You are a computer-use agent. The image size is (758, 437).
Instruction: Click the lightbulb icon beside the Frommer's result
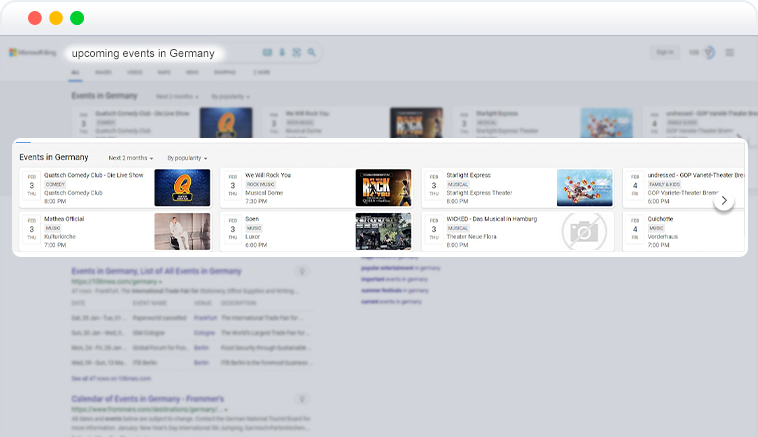point(302,399)
